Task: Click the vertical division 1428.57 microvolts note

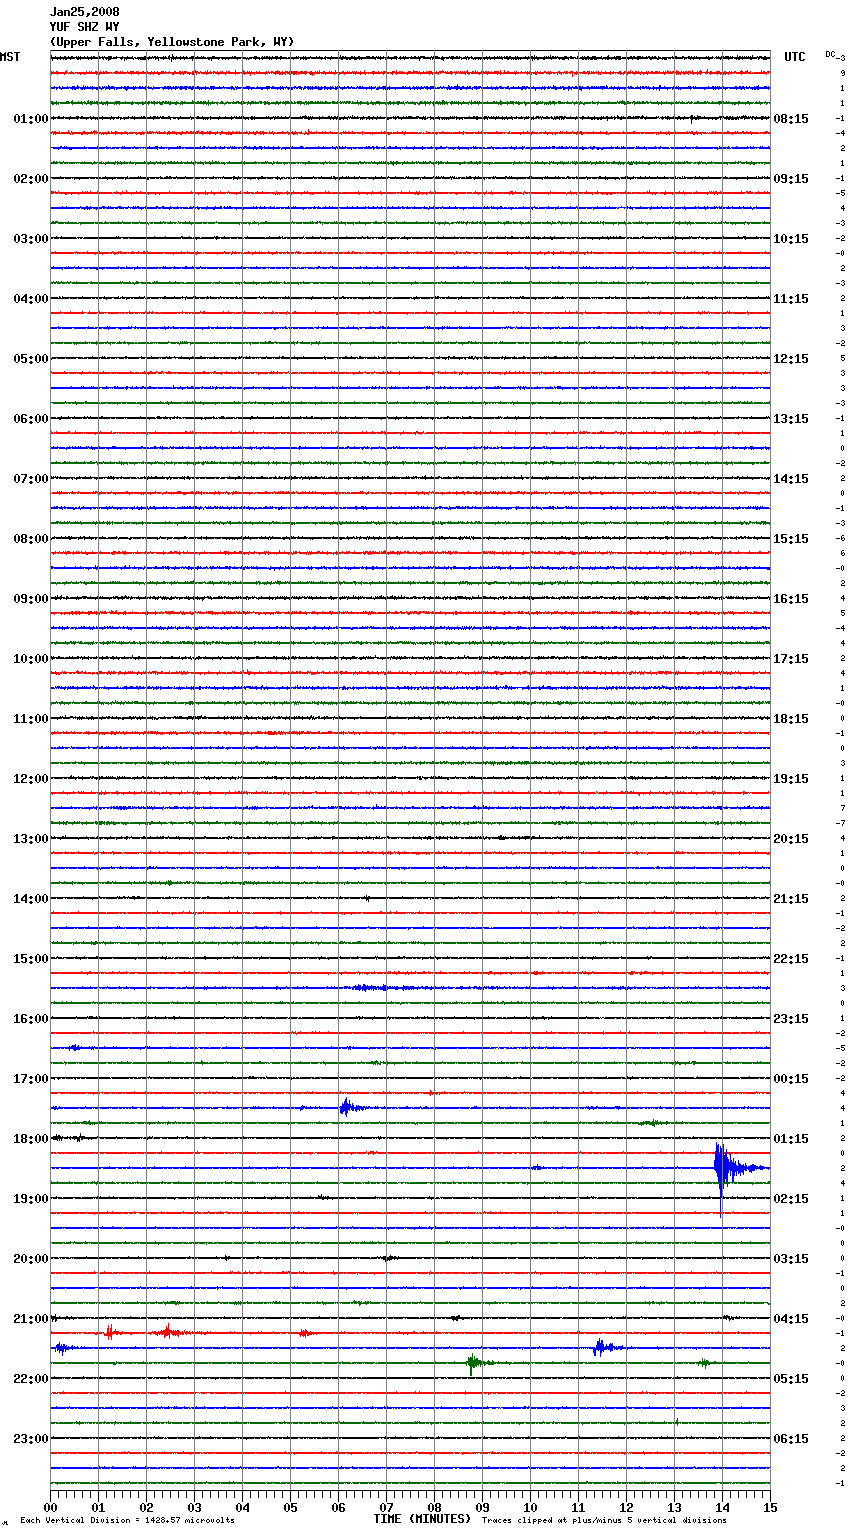Action: 127,1520
